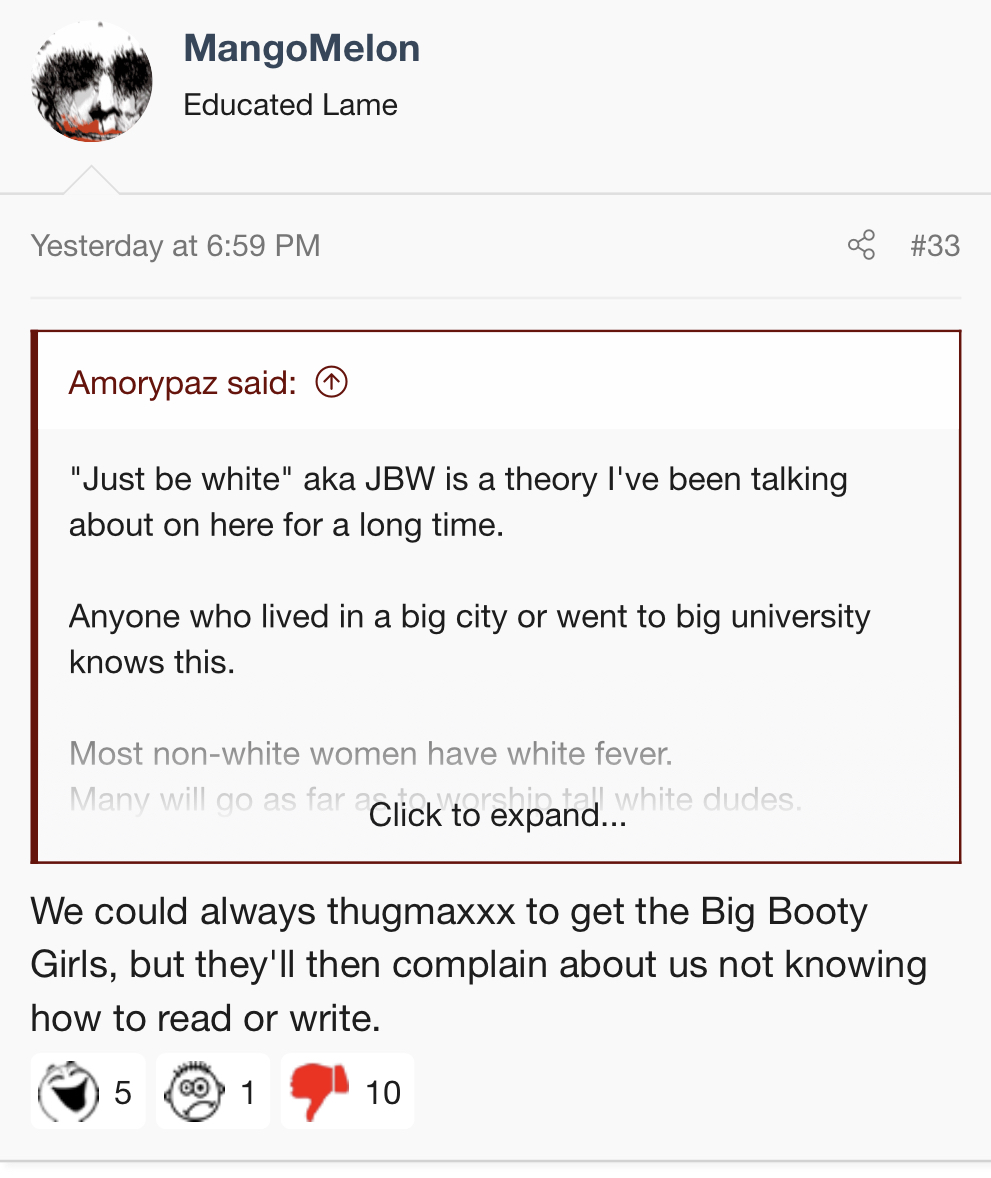Screen dimensions: 991x1178
Task: Click the quoted 'Anyone who lived in a big city' text
Action: 470,639
